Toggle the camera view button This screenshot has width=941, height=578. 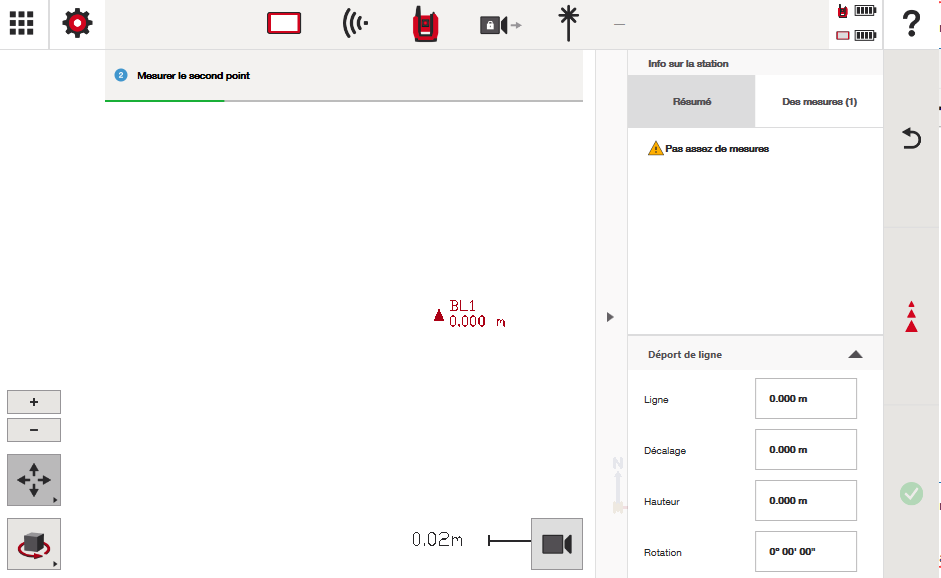[556, 543]
